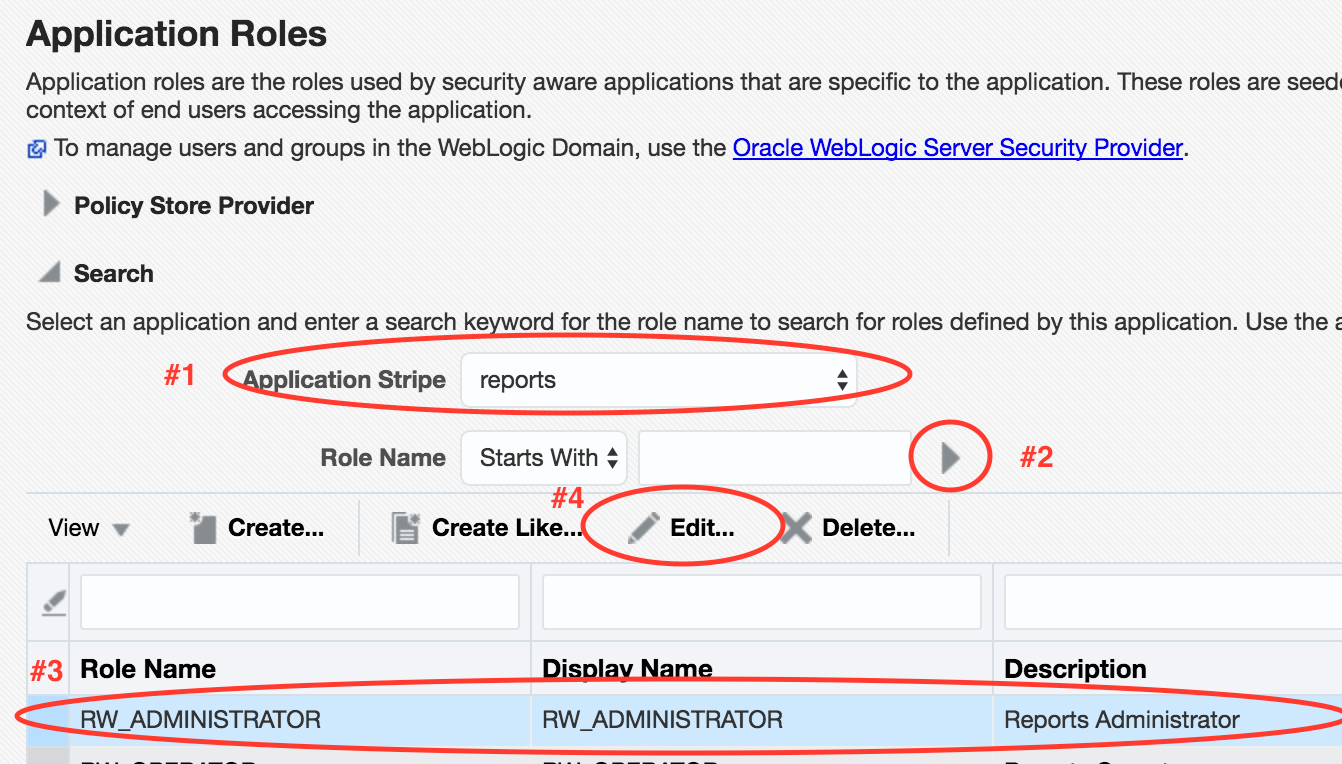Viewport: 1342px width, 764px height.
Task: Open the View menu
Action: (75, 527)
